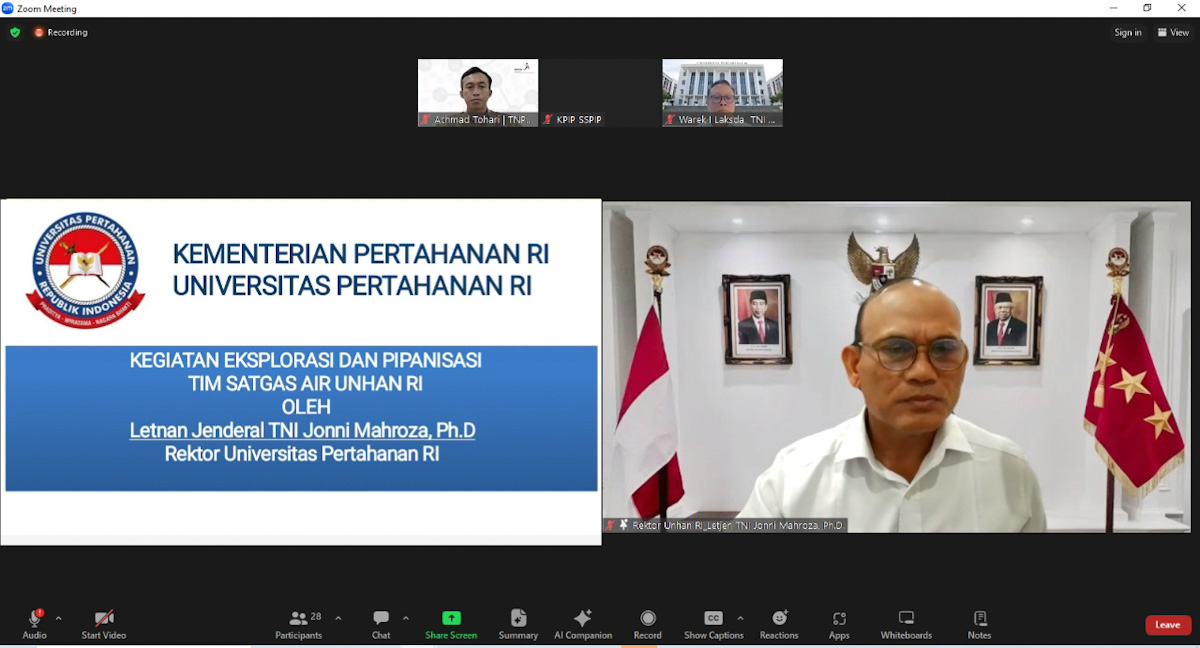Click slide heading "KEMENTERIAN PERTAHANAN RI"

click(x=361, y=254)
